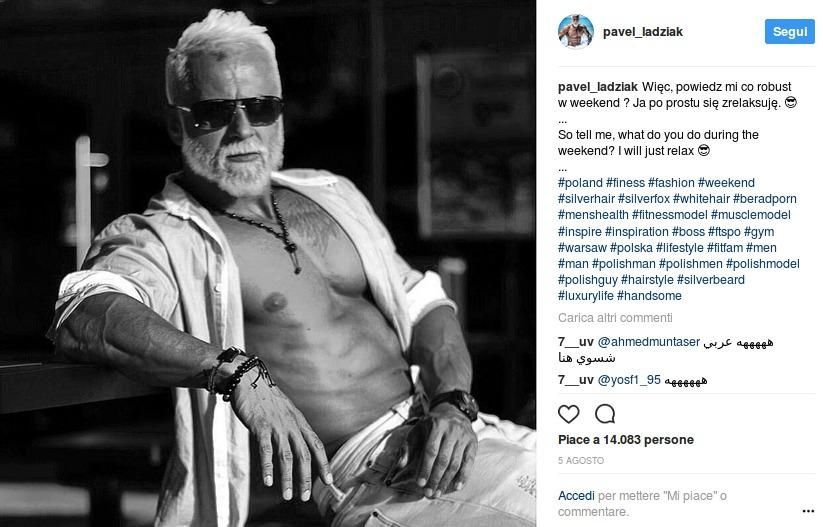Image resolution: width=823 pixels, height=527 pixels.
Task: Open the @yosf1_95 mention
Action: pyautogui.click(x=629, y=380)
